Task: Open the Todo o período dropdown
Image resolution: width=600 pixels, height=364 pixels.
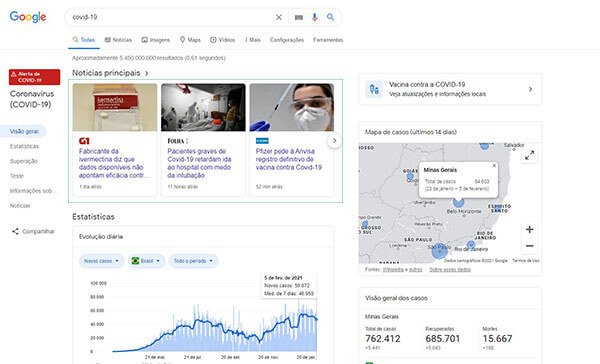Action: tap(194, 261)
